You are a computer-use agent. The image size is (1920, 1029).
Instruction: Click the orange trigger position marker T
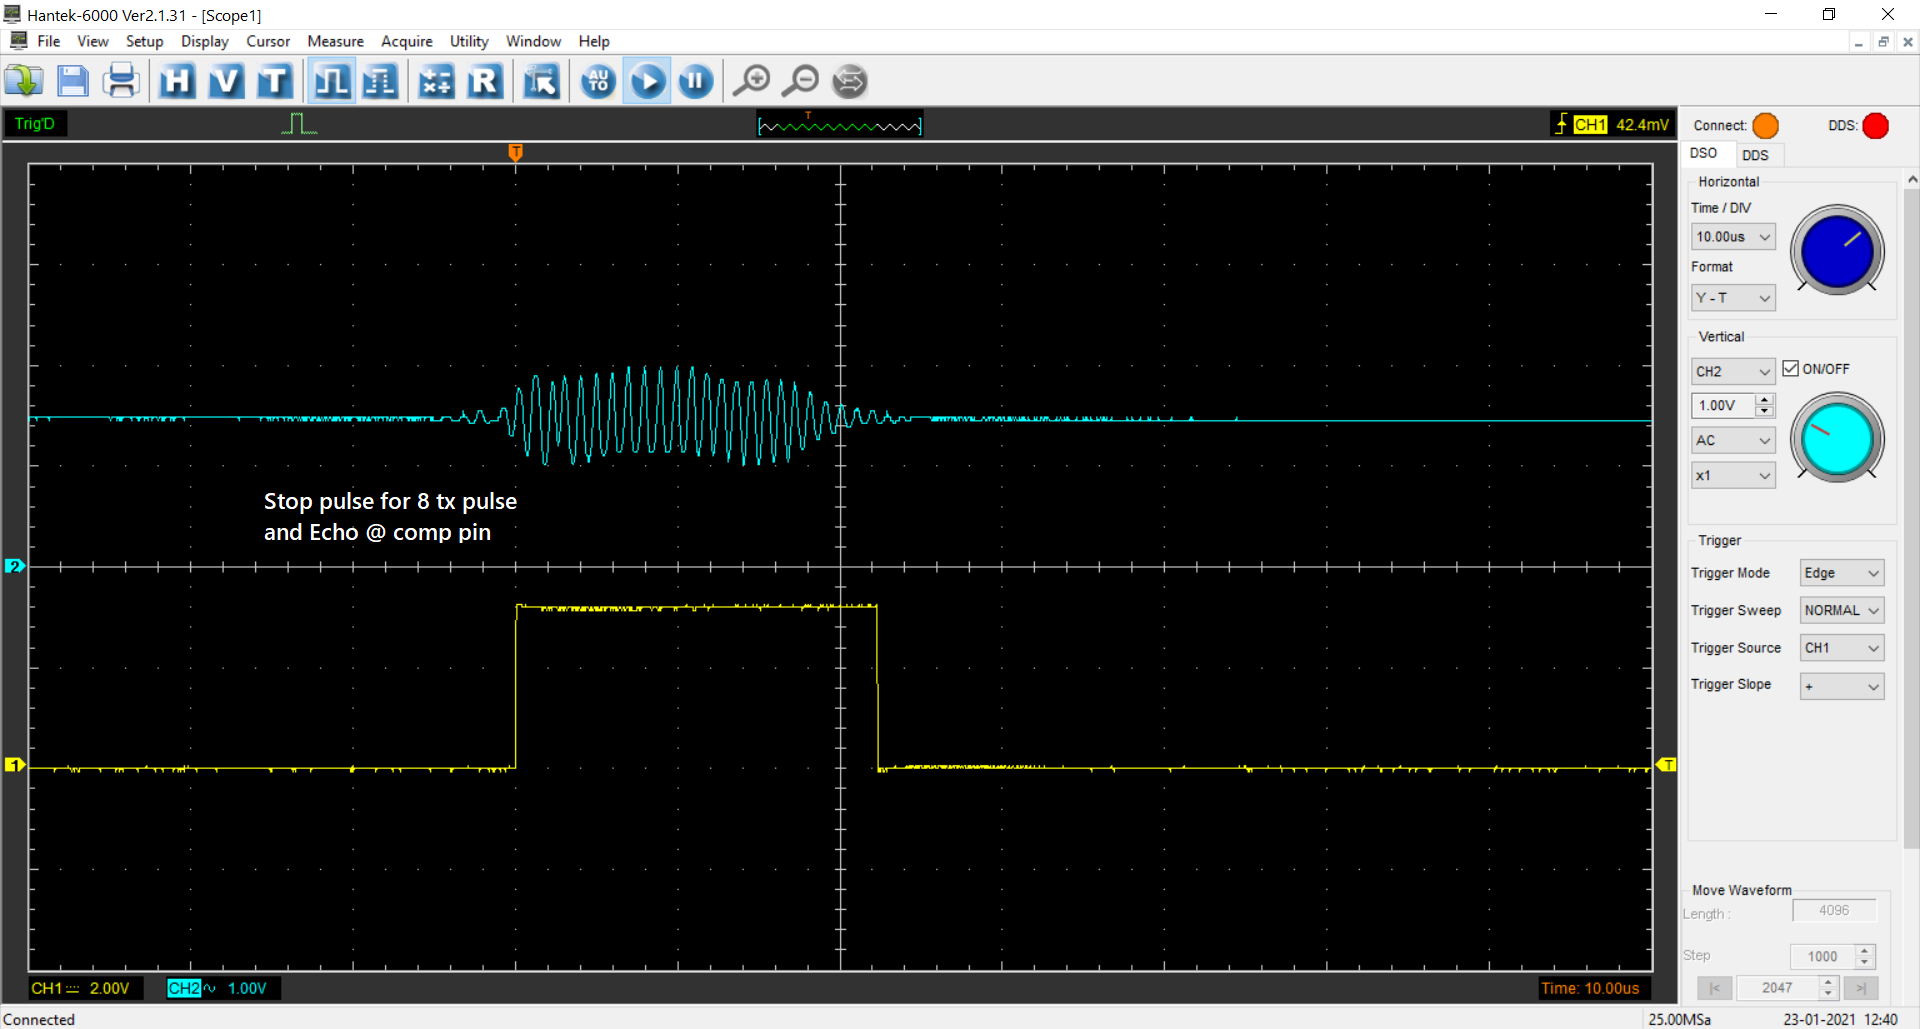click(x=515, y=152)
